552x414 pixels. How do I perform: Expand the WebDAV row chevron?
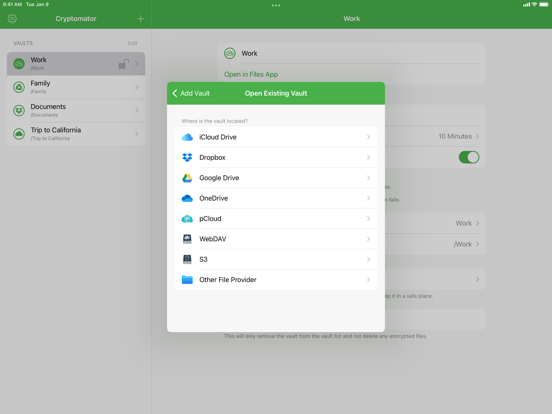(368, 239)
